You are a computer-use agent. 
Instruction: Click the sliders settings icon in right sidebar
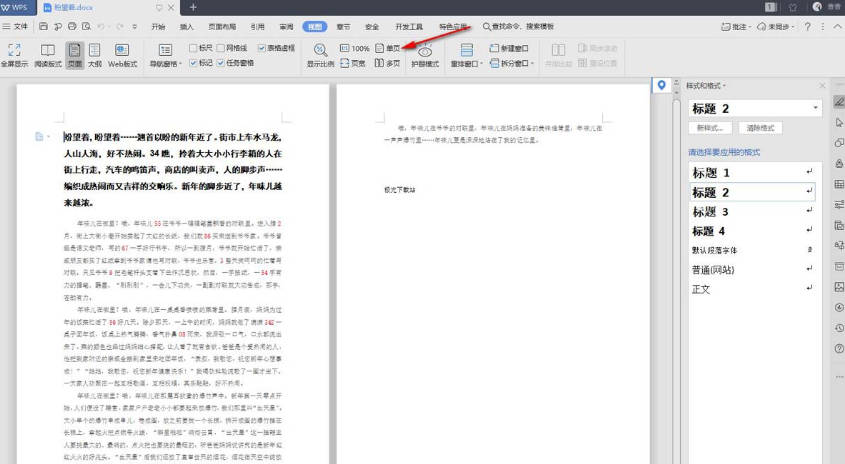point(839,204)
